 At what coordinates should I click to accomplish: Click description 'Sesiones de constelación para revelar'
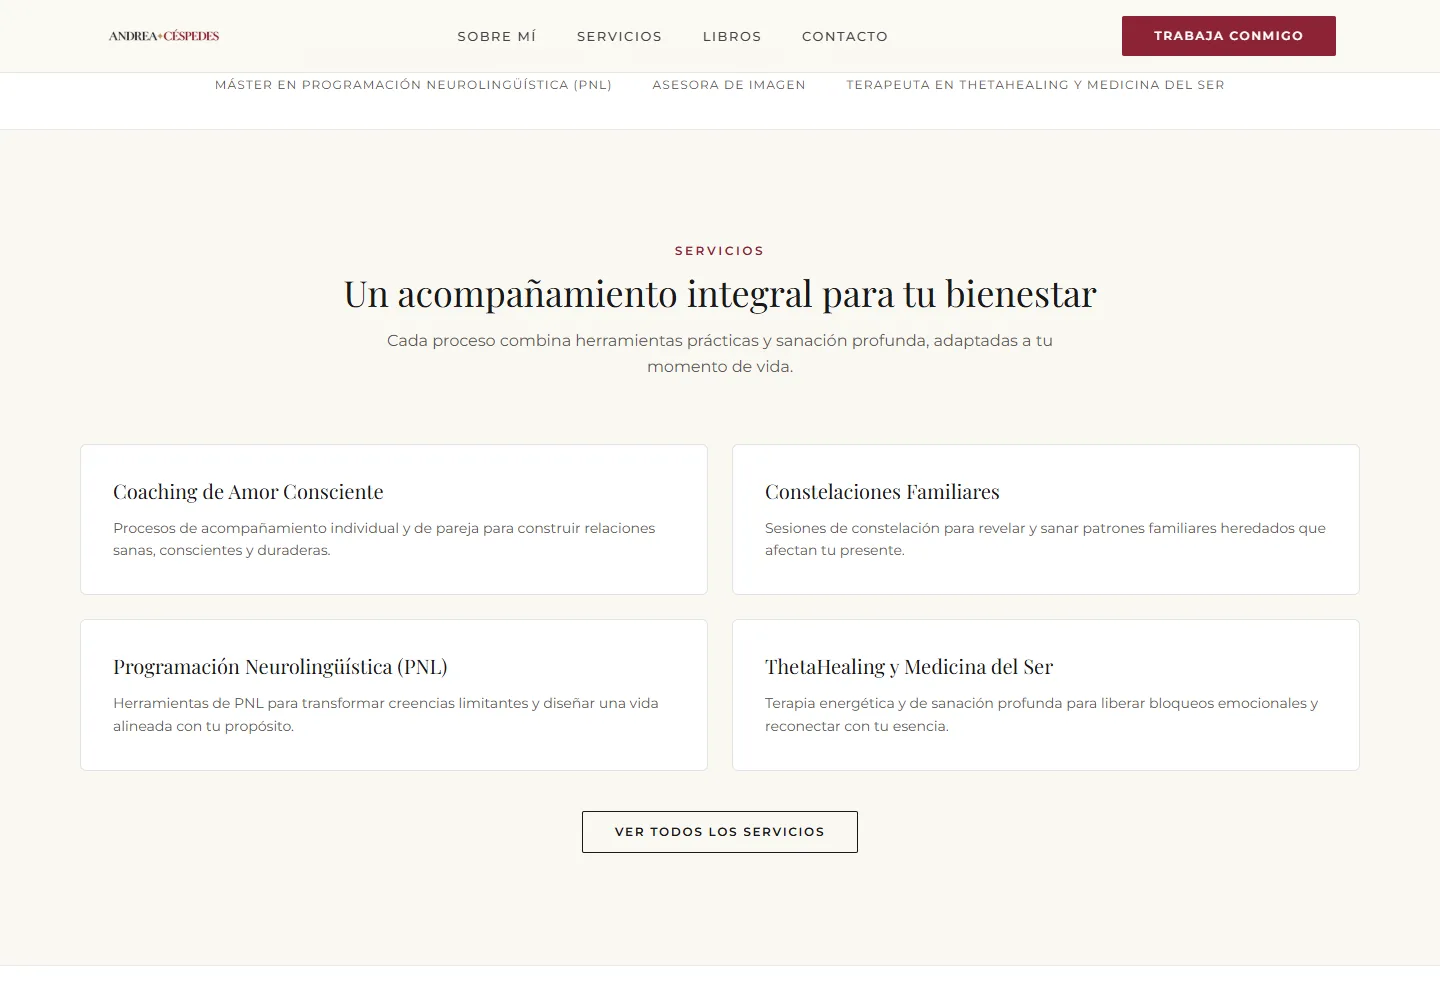tap(1045, 539)
